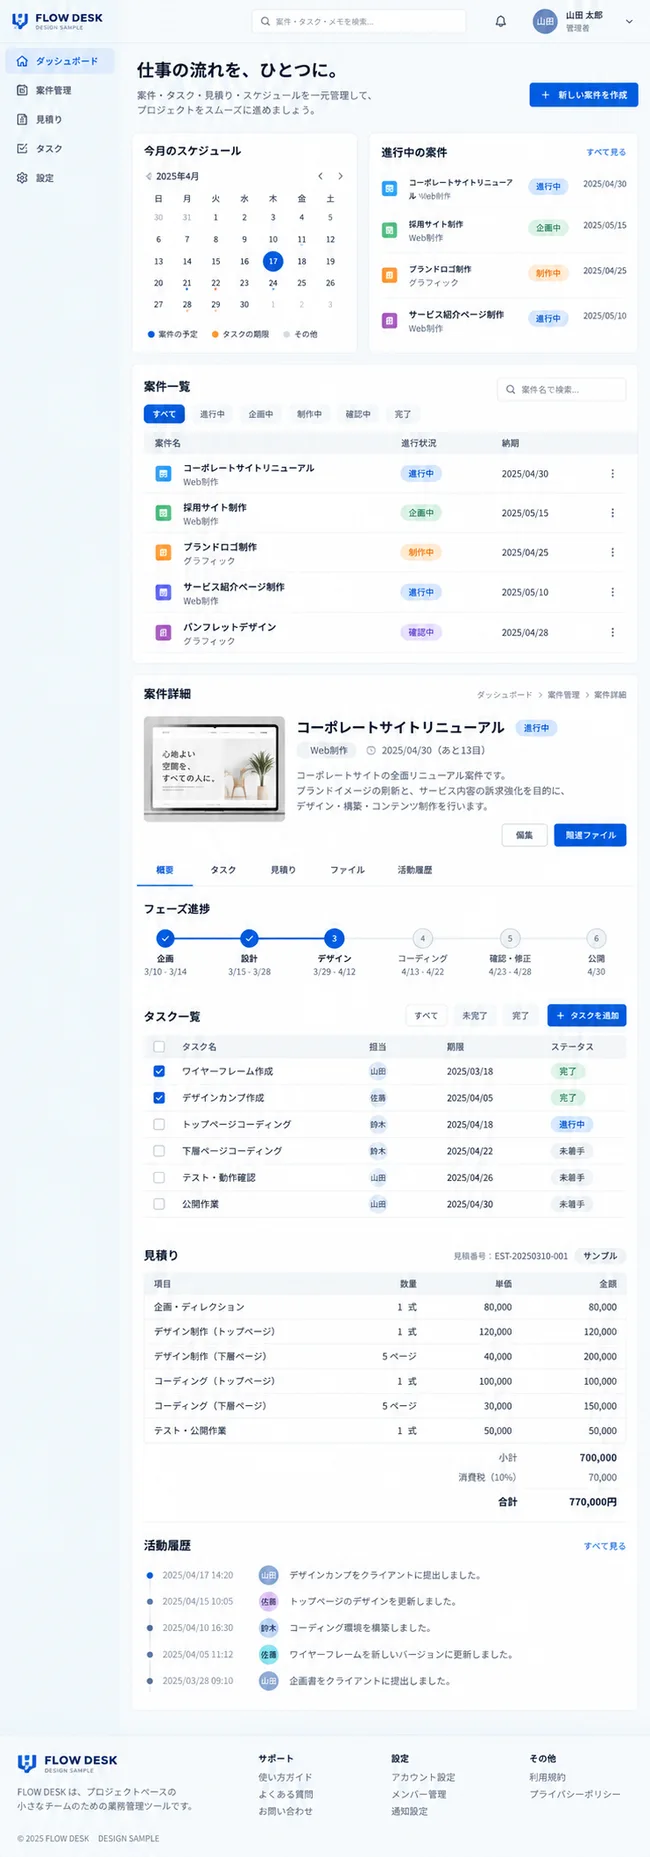
Task: Go to next month in calendar
Action: click(x=340, y=176)
